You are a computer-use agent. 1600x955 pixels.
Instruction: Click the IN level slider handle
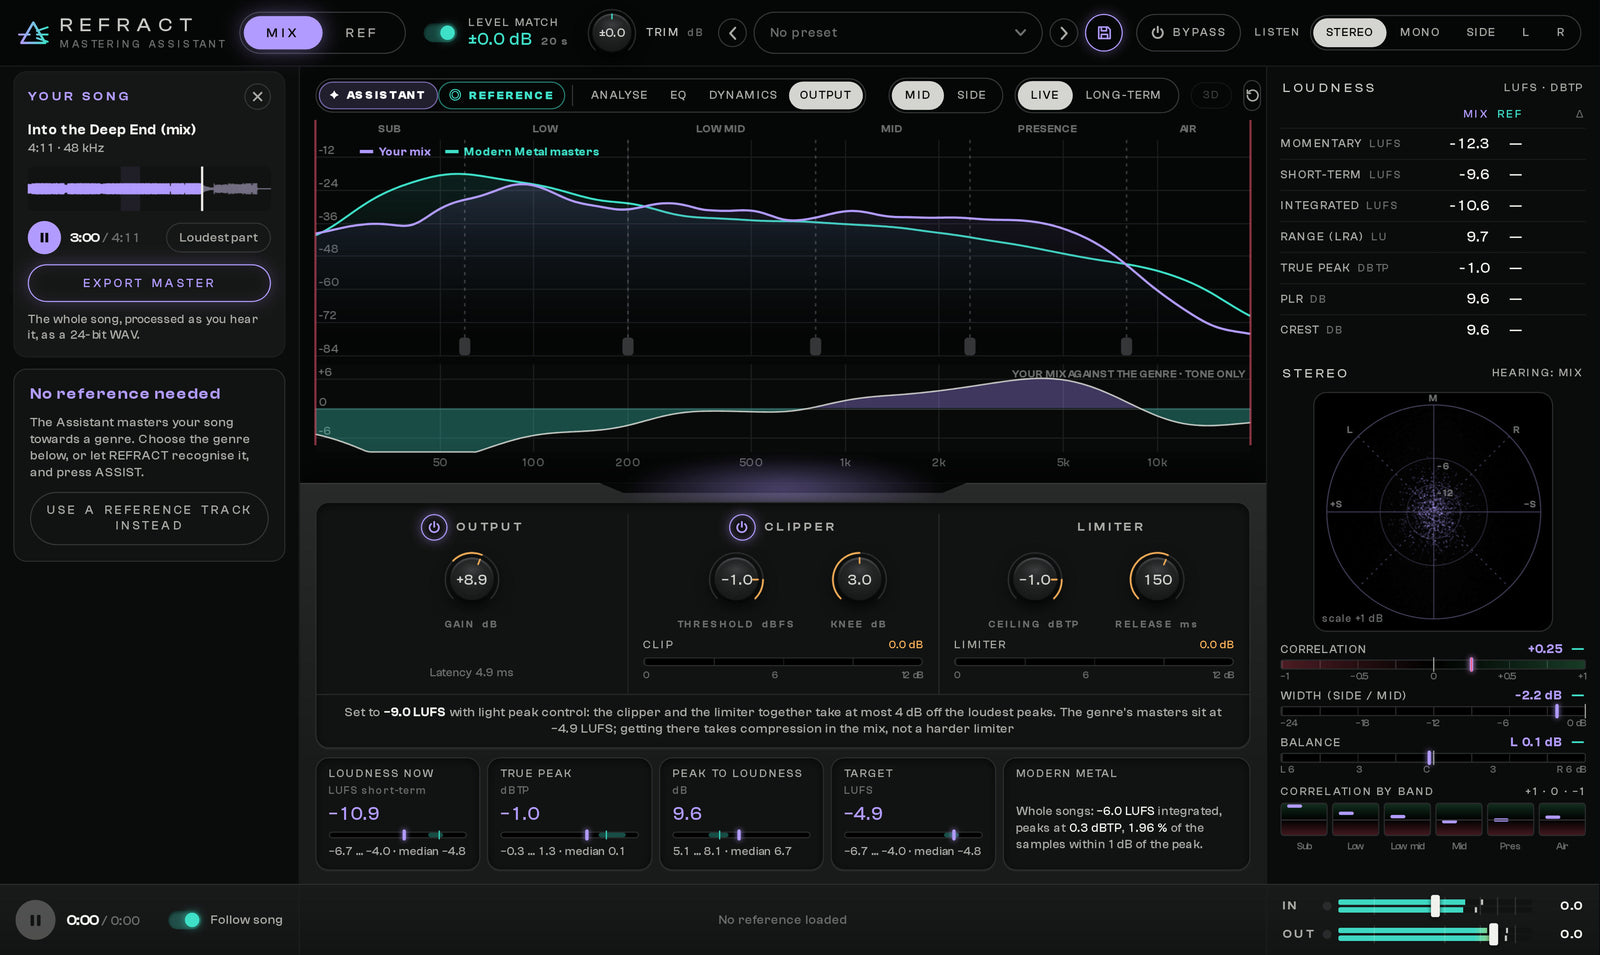(1435, 906)
